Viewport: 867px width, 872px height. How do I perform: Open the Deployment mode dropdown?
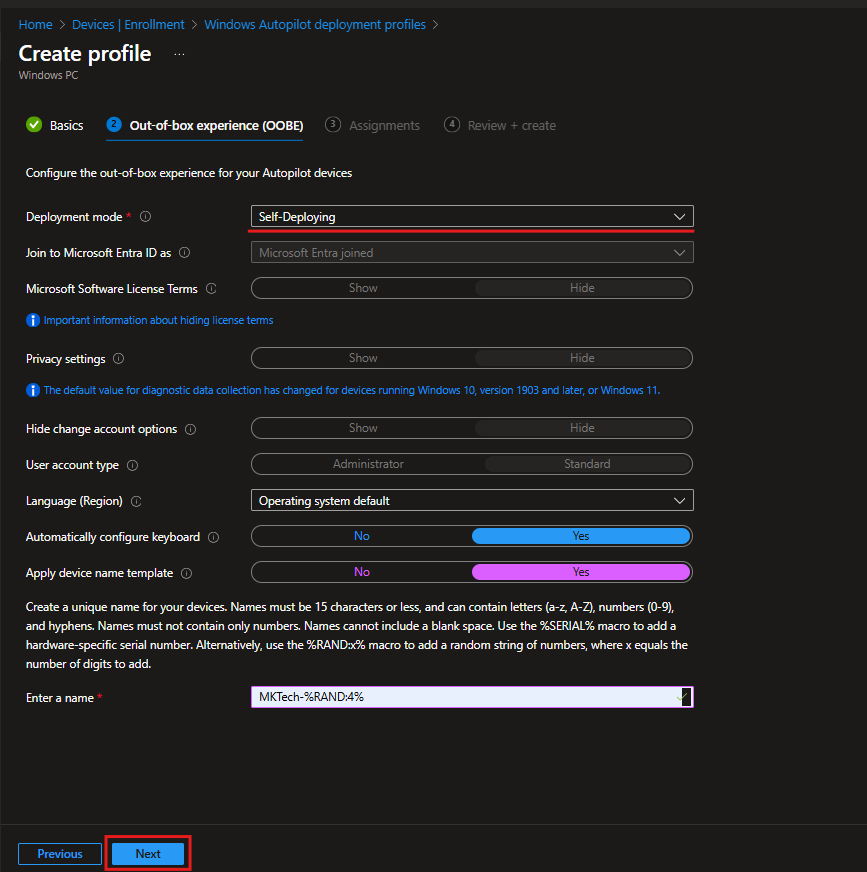click(471, 217)
